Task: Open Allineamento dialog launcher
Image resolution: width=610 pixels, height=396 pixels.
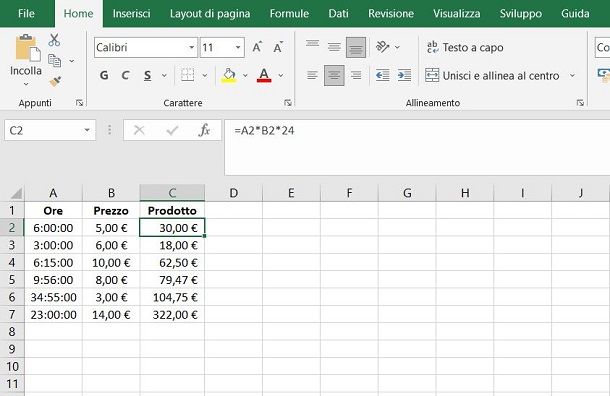Action: point(580,103)
